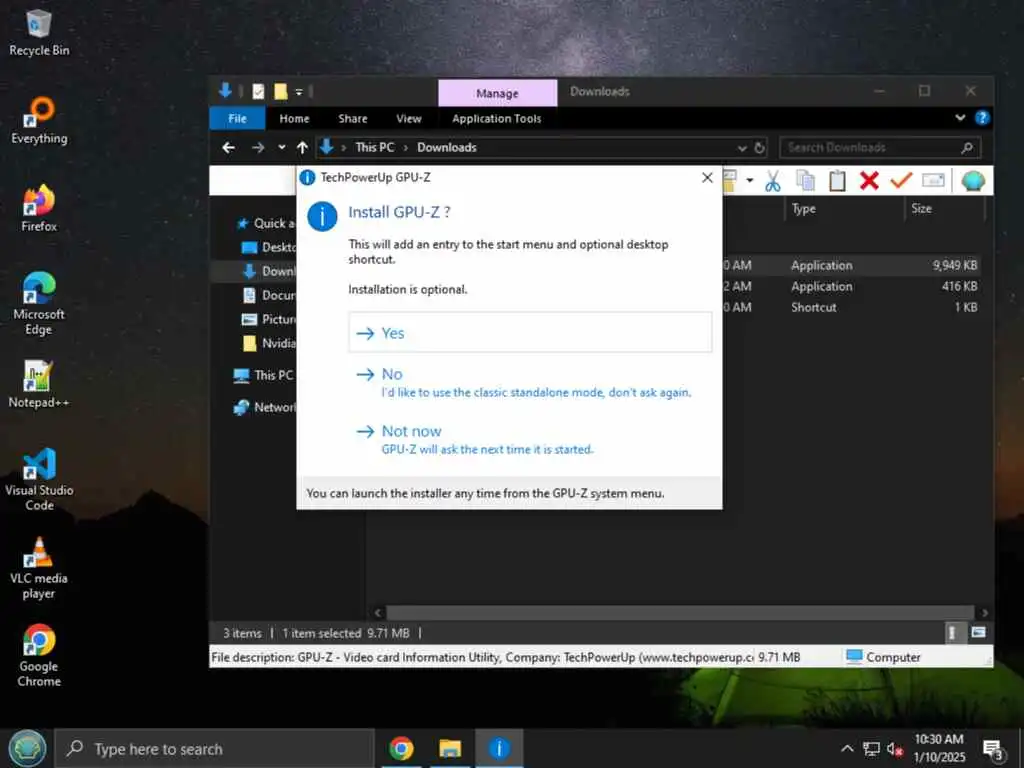Click the orange checkmark Properties toolbar icon

(x=901, y=180)
